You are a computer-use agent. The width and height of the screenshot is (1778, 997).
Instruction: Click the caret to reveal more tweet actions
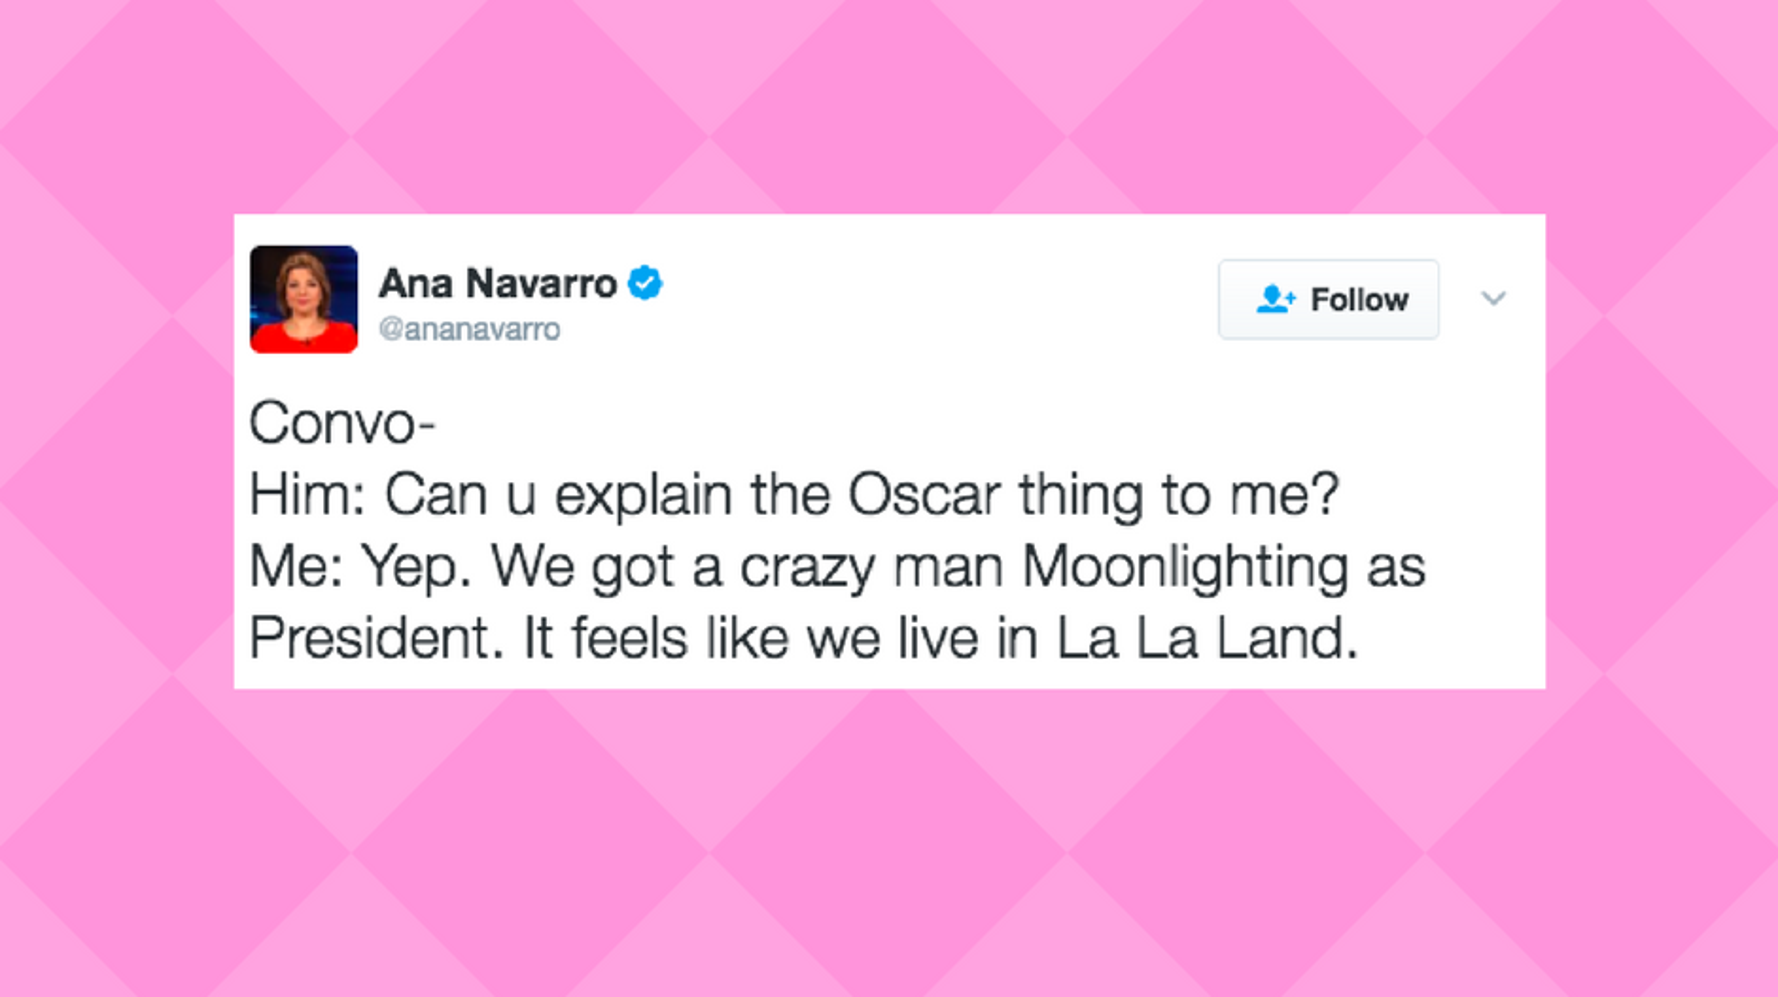[x=1494, y=298]
